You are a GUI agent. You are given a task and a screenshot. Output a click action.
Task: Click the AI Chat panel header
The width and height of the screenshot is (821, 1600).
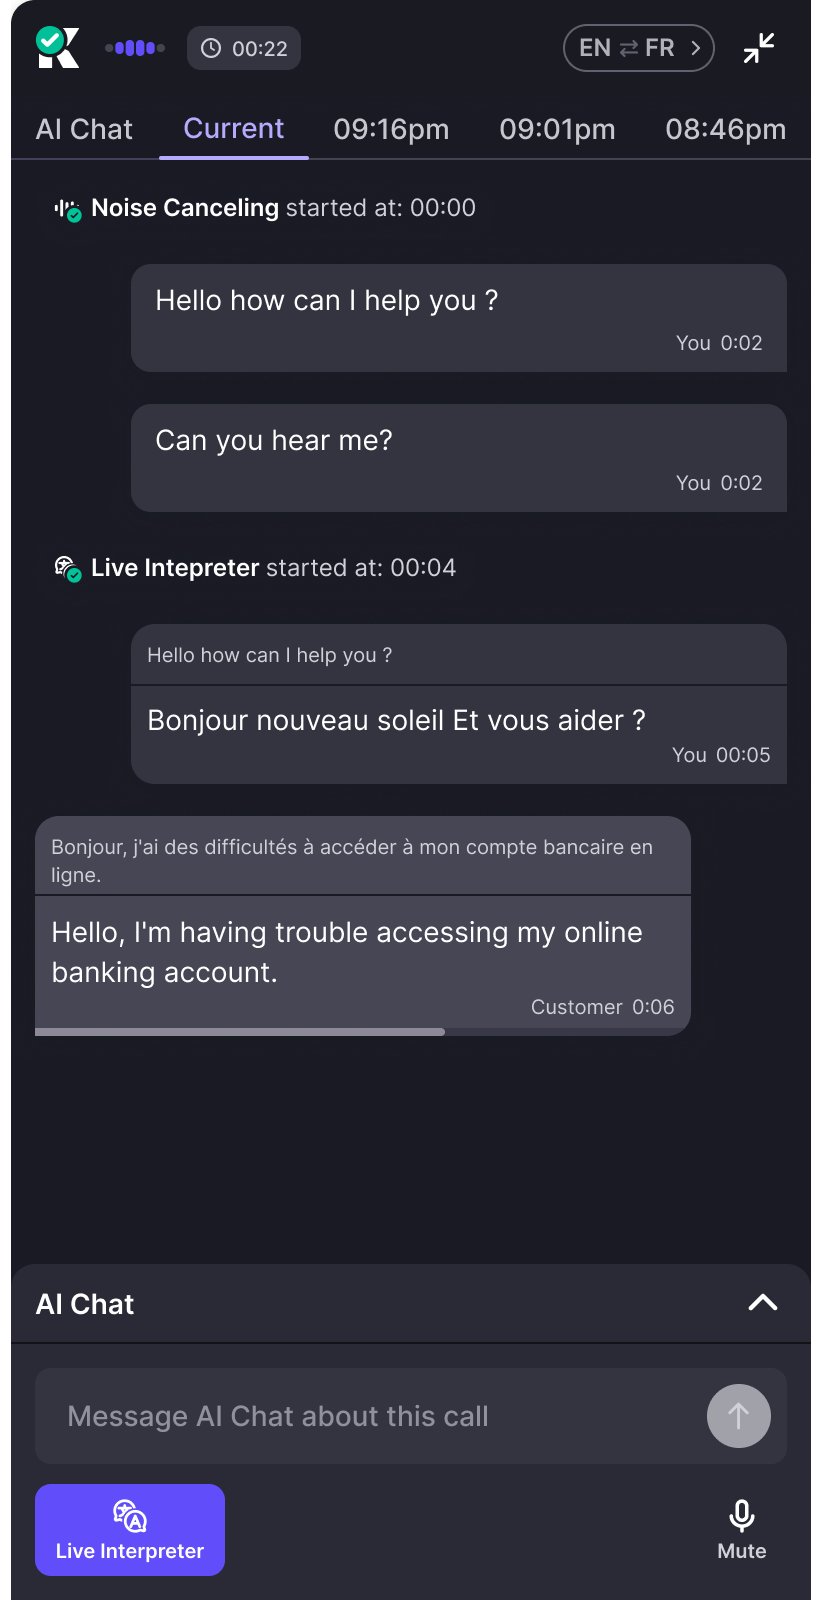(411, 1304)
